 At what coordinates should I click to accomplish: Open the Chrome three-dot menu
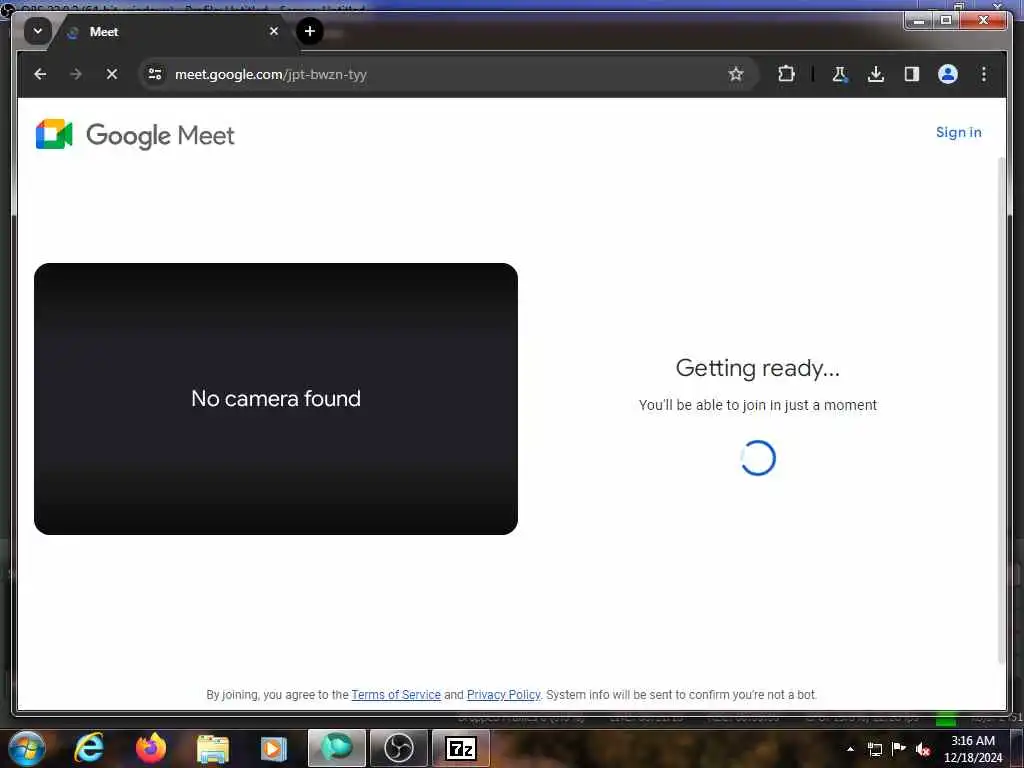click(x=984, y=74)
